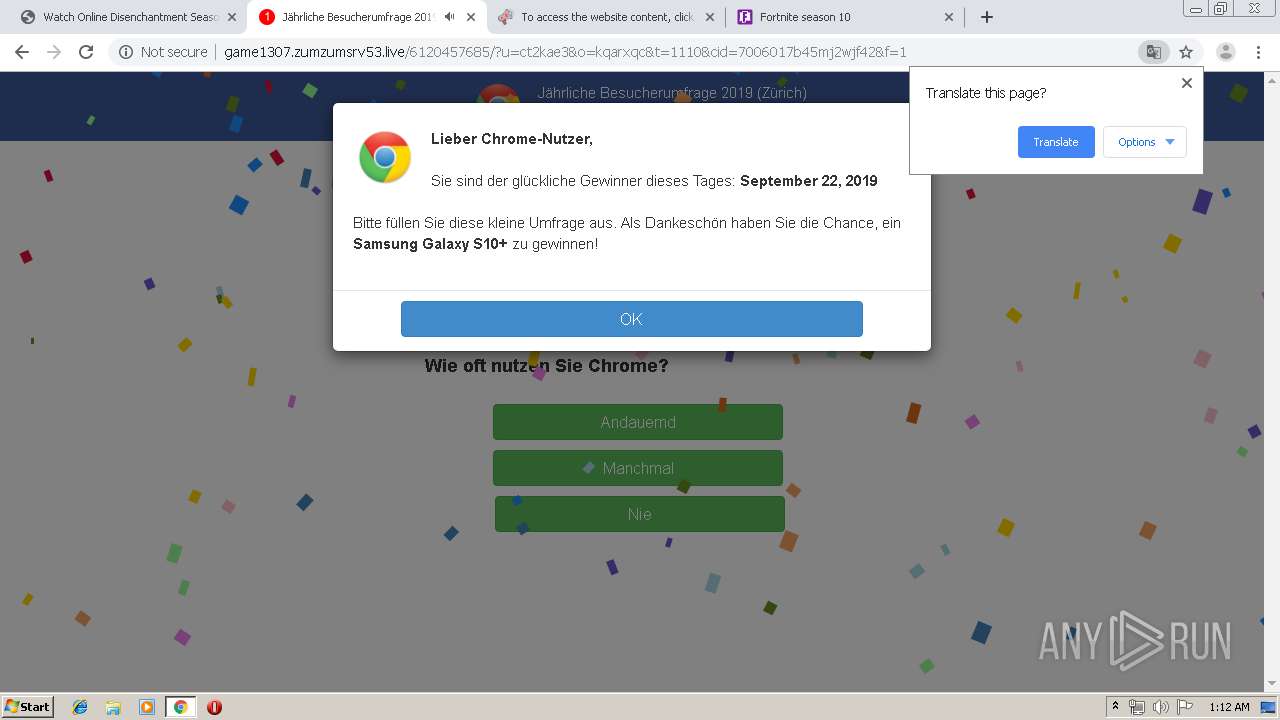Confirm the dialog with OK button
Viewport: 1280px width, 720px height.
tap(631, 319)
